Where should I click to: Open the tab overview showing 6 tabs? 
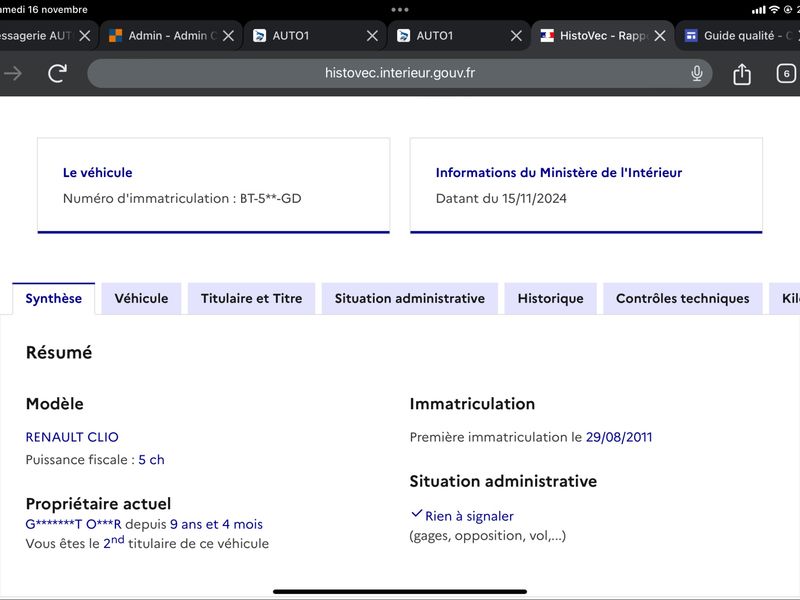click(x=786, y=73)
